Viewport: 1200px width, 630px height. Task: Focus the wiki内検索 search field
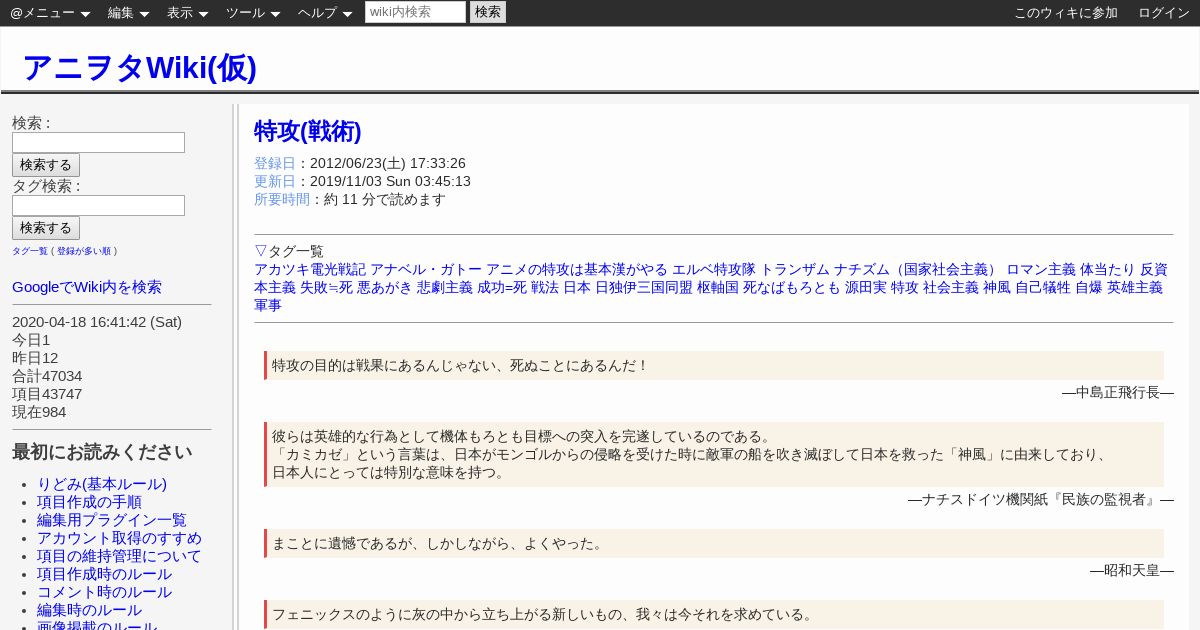click(x=415, y=12)
